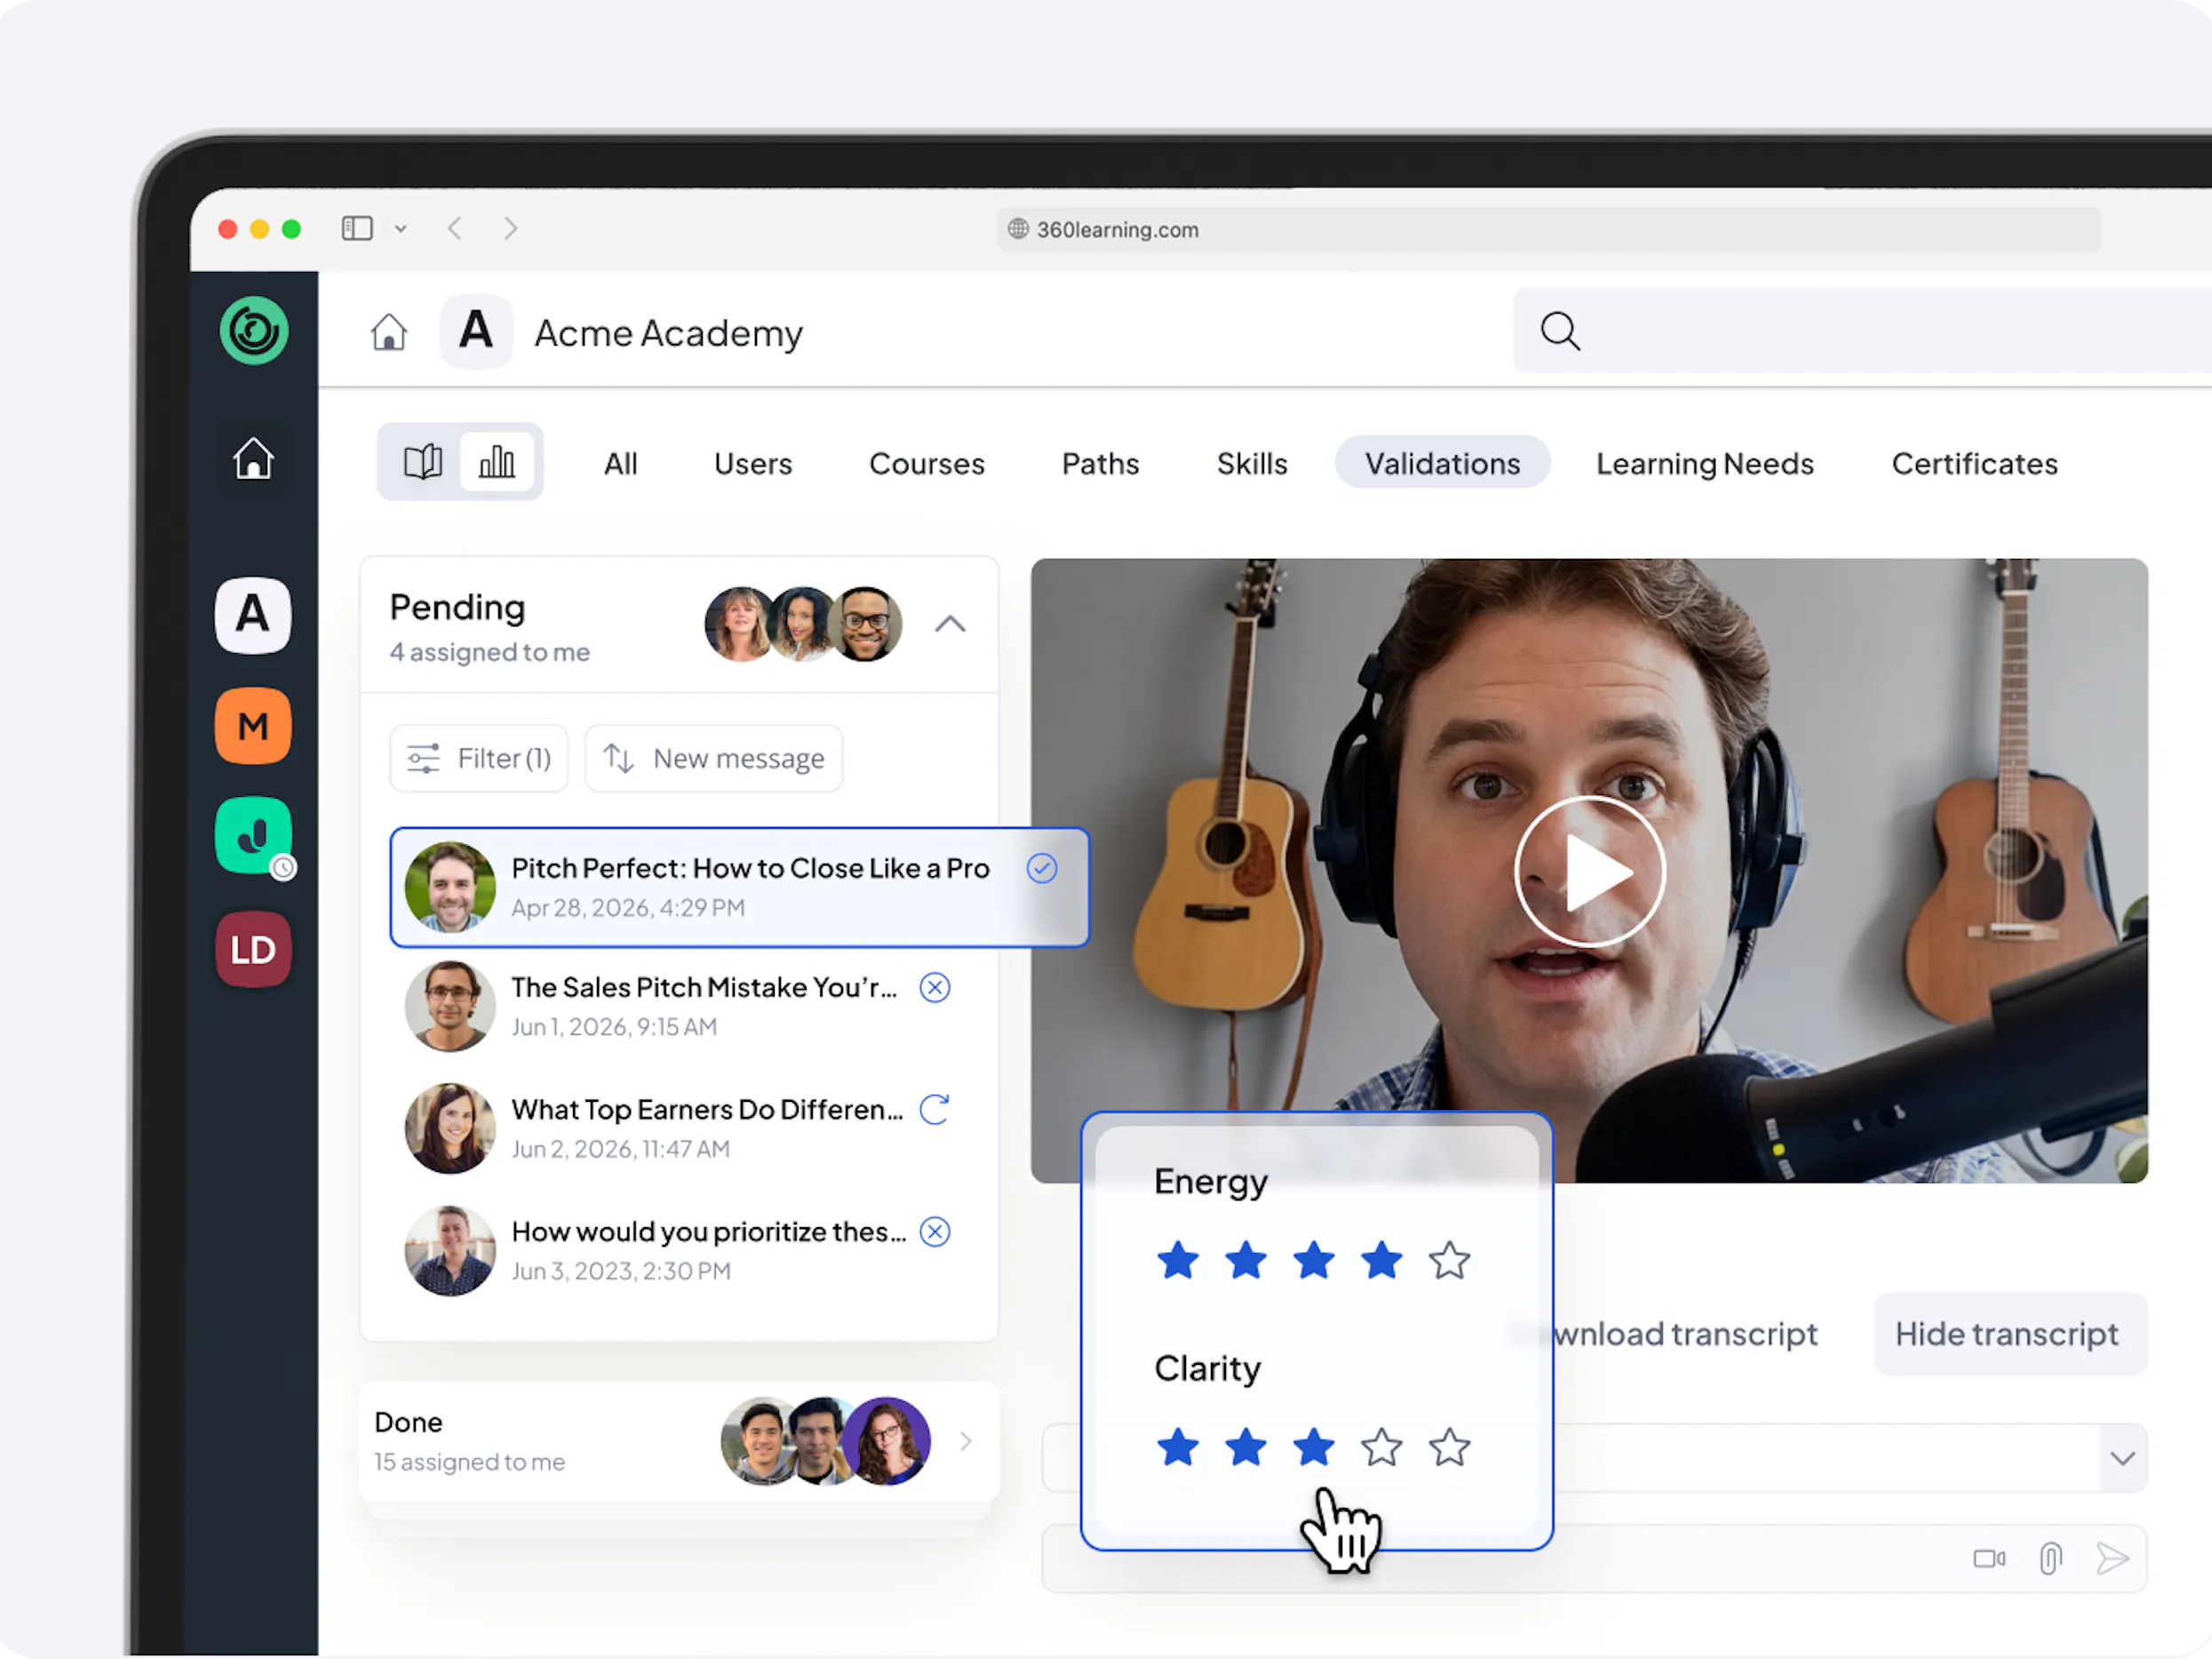This screenshot has width=2212, height=1659.
Task: Click the send message arrow icon
Action: pyautogui.click(x=2112, y=1559)
